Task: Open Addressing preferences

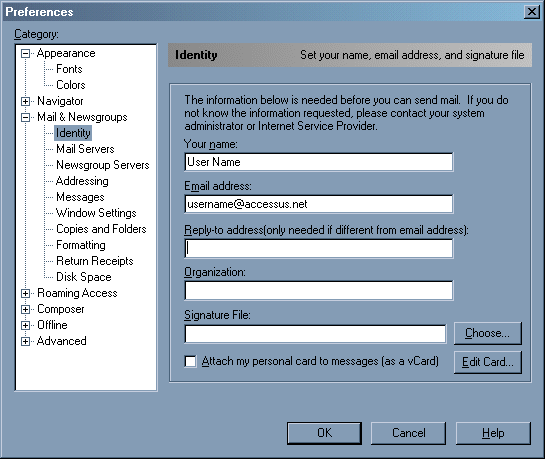Action: pos(82,181)
